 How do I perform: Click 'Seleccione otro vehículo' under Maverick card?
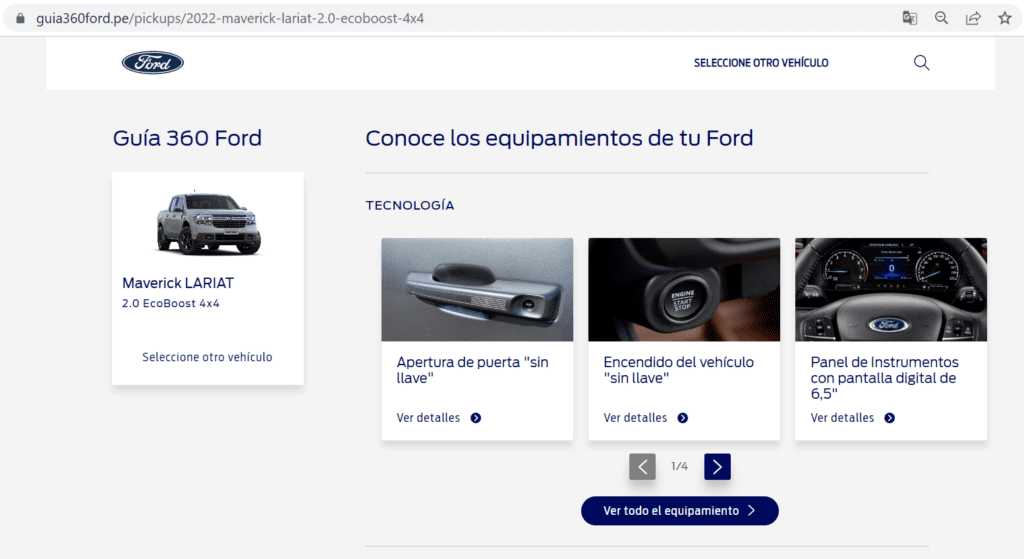pyautogui.click(x=207, y=357)
